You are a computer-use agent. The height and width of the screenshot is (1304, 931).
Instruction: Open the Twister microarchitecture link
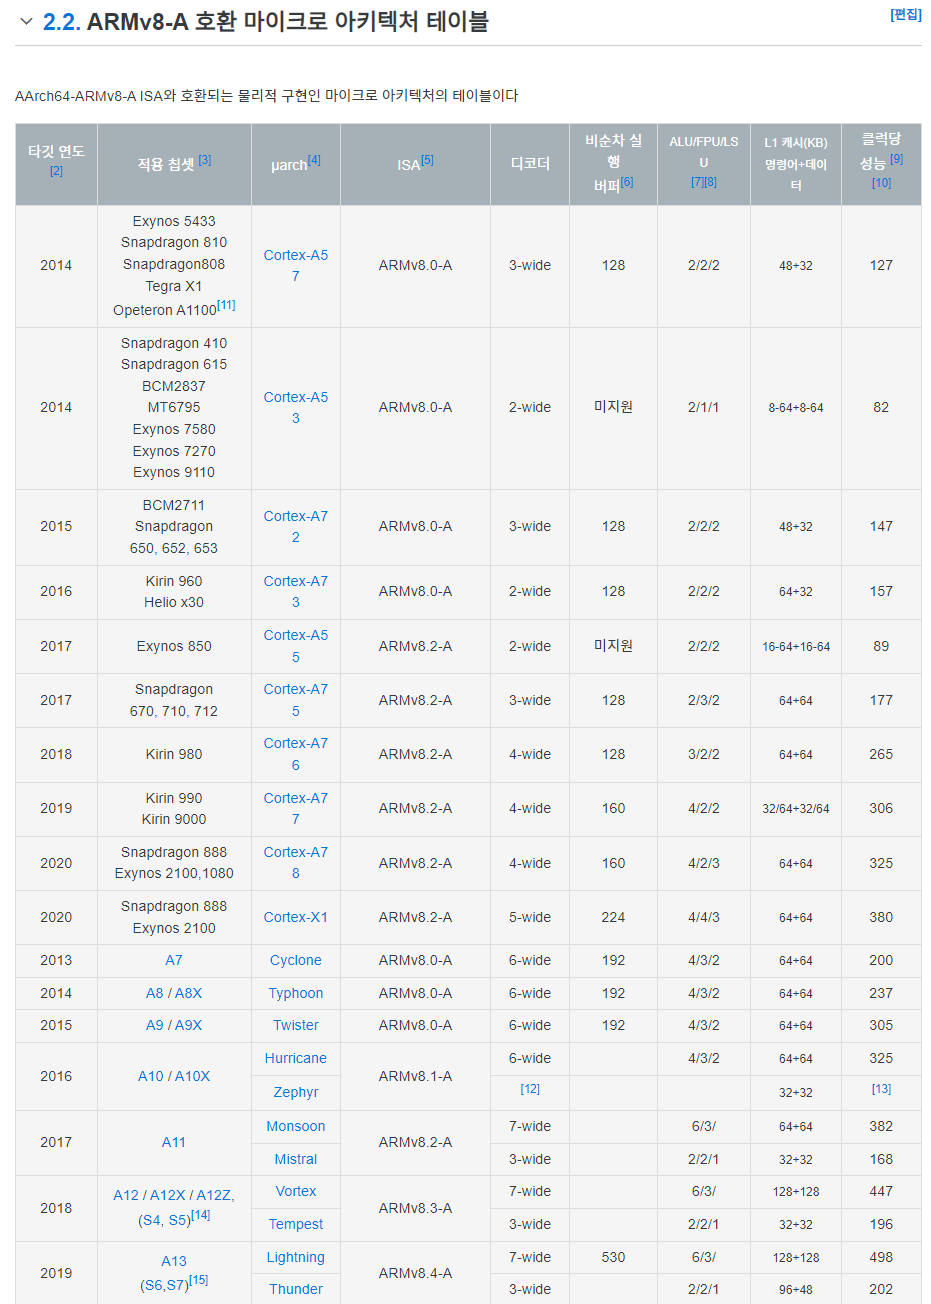click(x=296, y=1025)
